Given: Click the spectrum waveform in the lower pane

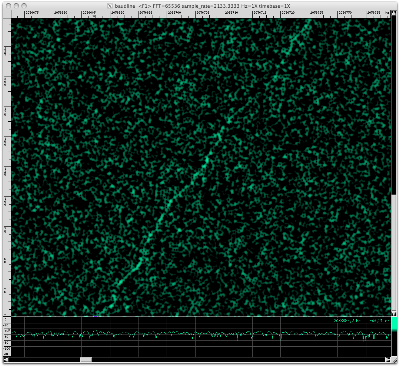Looking at the screenshot, I should tap(201, 334).
